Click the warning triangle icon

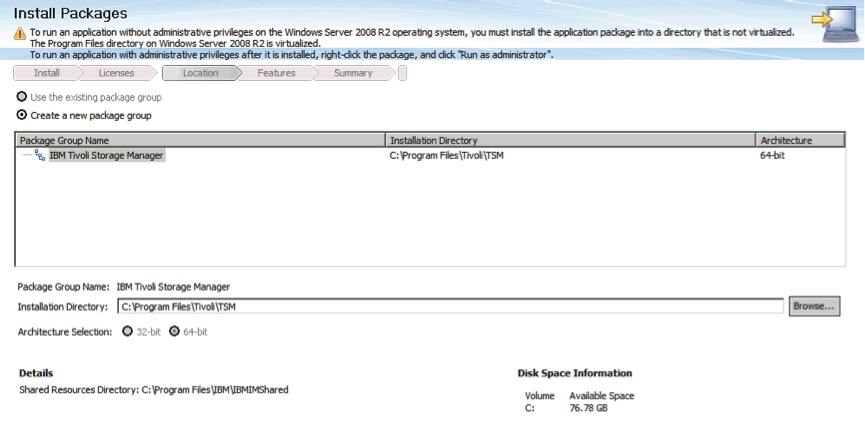tap(20, 34)
